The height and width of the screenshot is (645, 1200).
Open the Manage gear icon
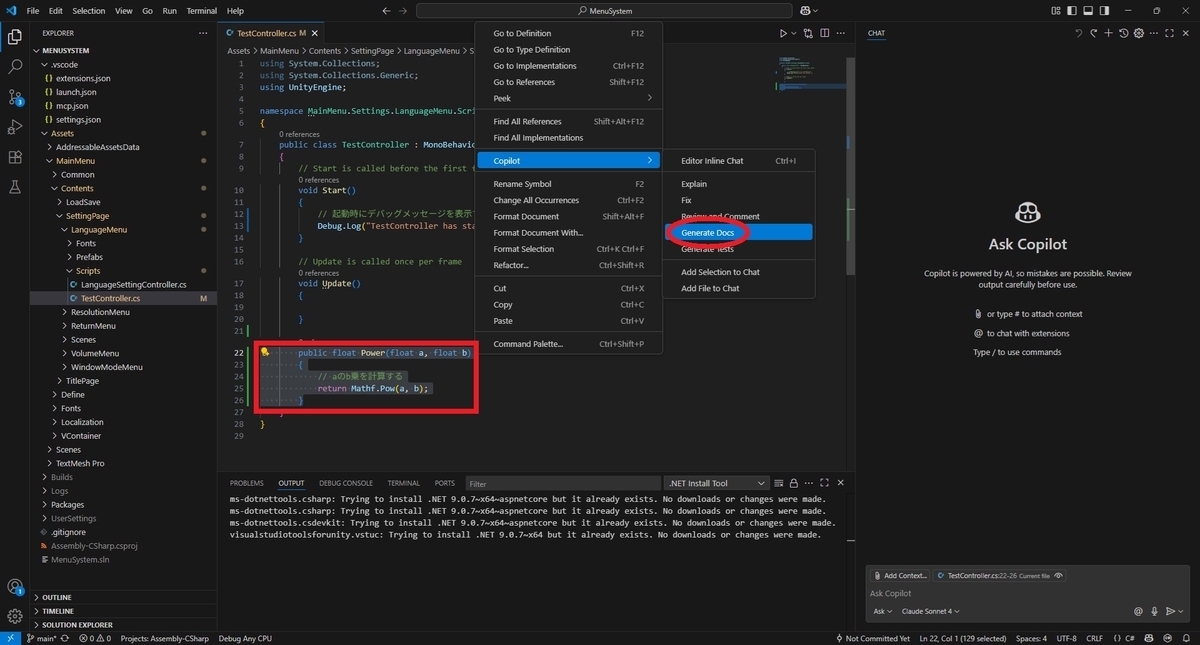[15, 616]
